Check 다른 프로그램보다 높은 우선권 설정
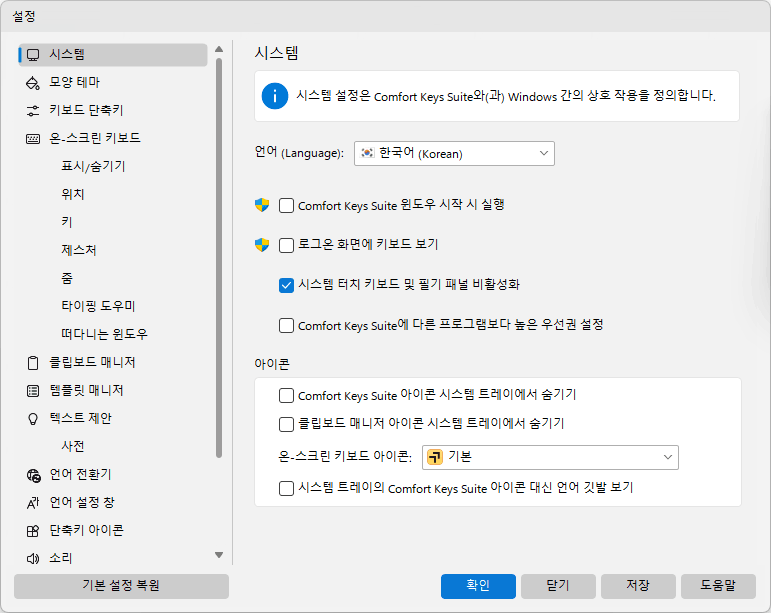The width and height of the screenshot is (771, 613). (x=286, y=325)
